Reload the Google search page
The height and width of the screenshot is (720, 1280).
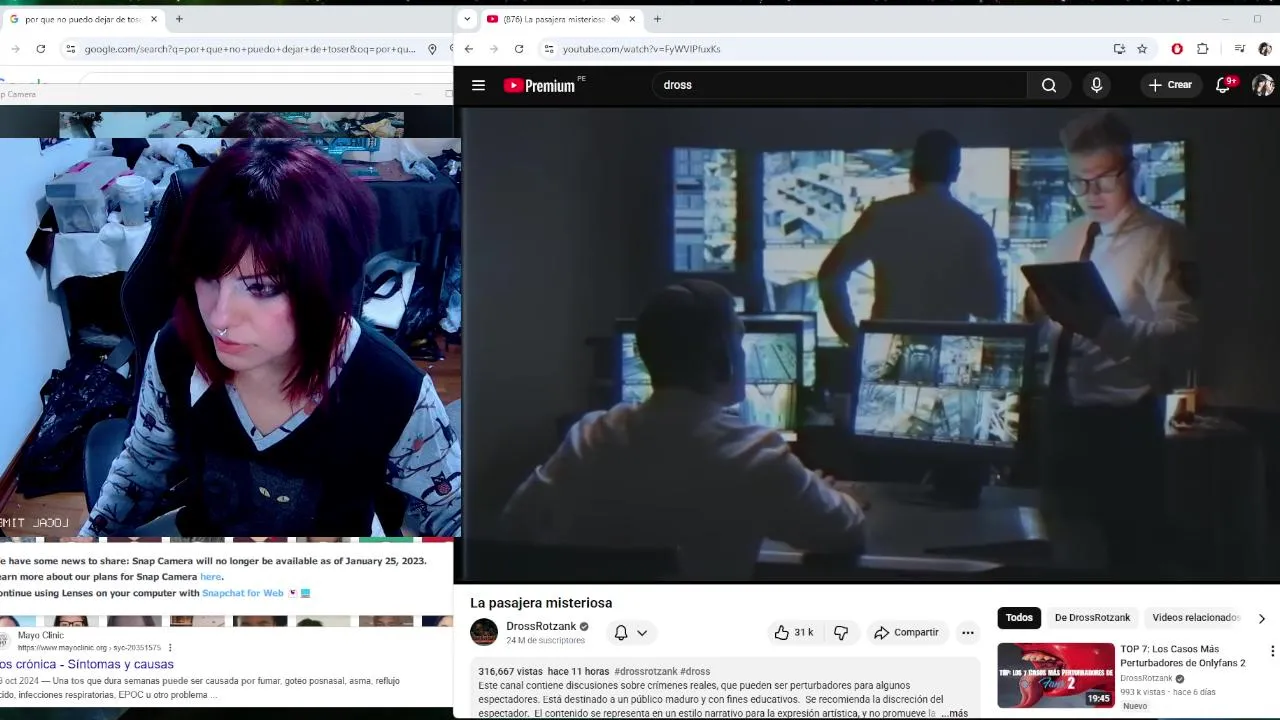click(x=40, y=49)
